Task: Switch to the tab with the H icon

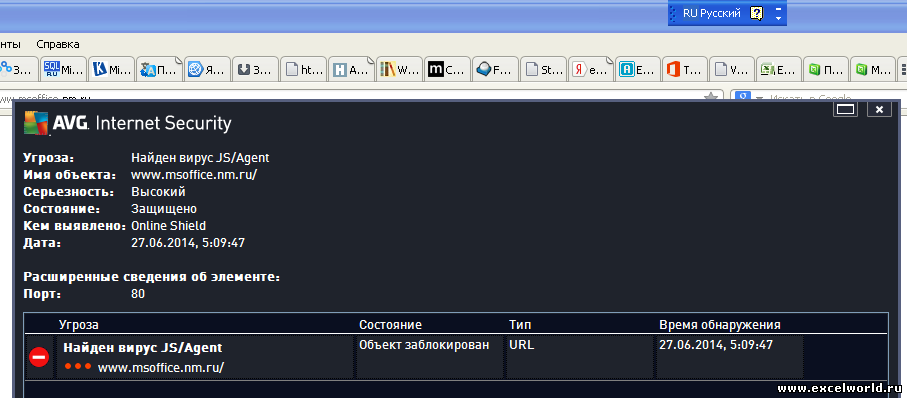Action: [x=352, y=69]
